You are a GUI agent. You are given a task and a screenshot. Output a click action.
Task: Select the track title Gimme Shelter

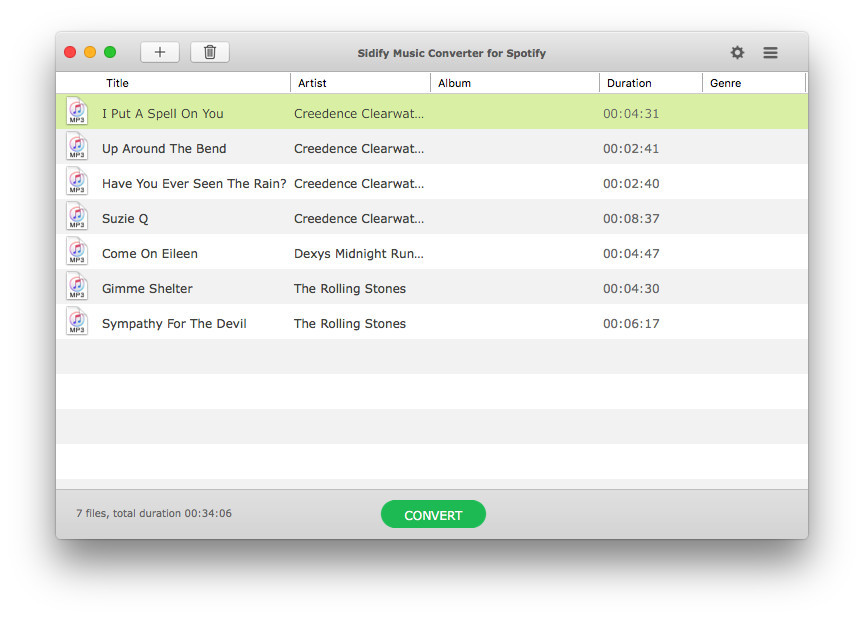coord(147,289)
